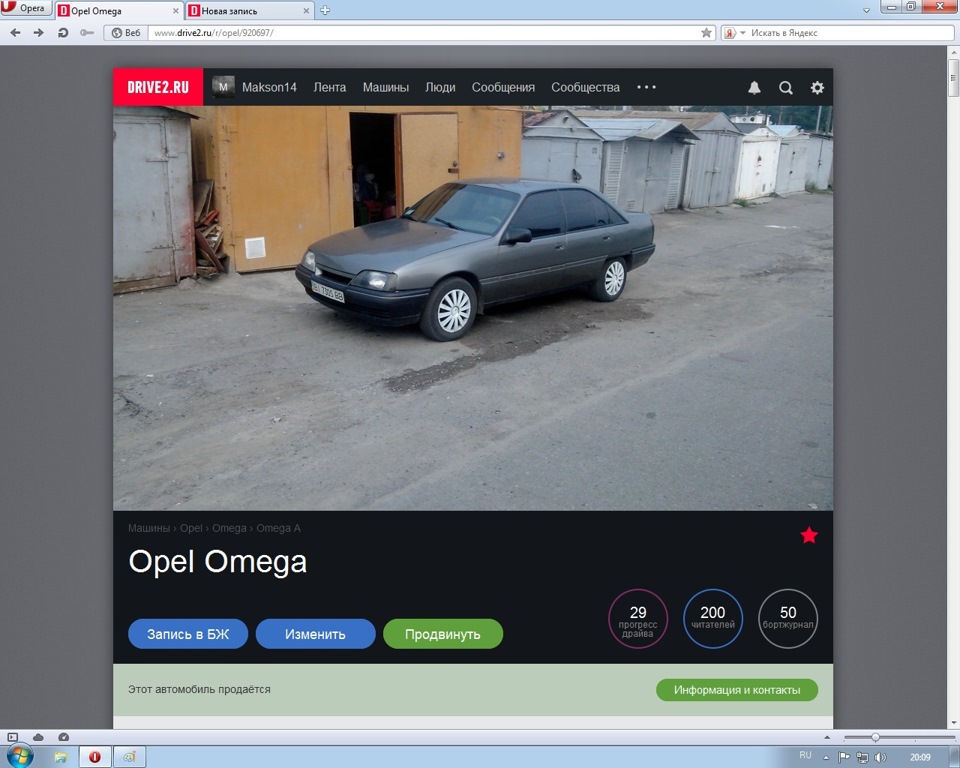The width and height of the screenshot is (960, 768).
Task: Click the green Продвинуть button
Action: pyautogui.click(x=443, y=634)
